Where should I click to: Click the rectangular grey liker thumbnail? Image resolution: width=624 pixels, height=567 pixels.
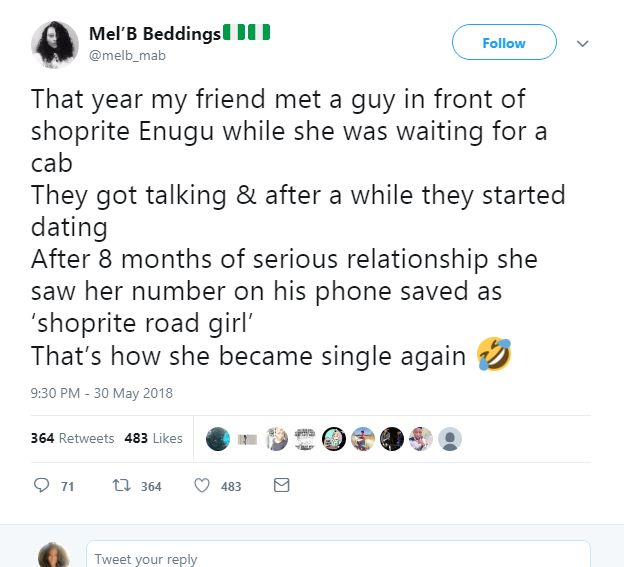[x=247, y=439]
